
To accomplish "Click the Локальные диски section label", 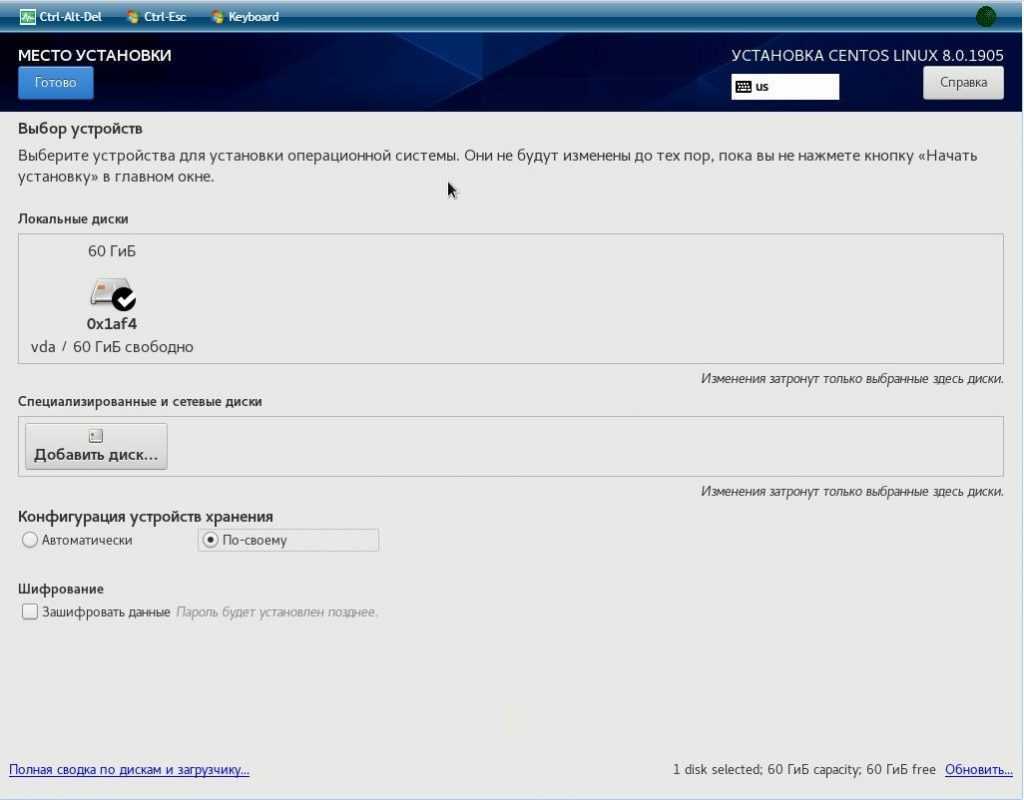I will [73, 219].
